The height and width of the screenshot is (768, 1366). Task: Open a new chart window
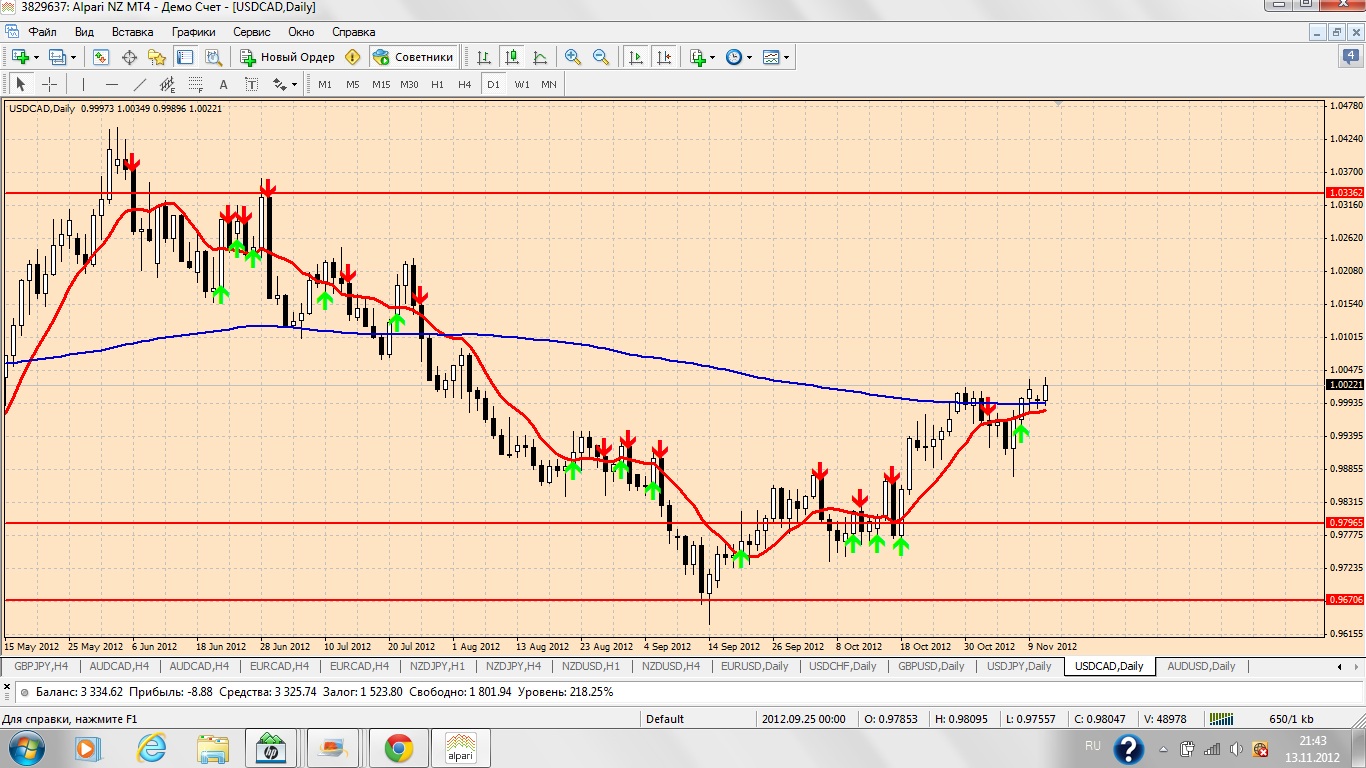pos(19,57)
